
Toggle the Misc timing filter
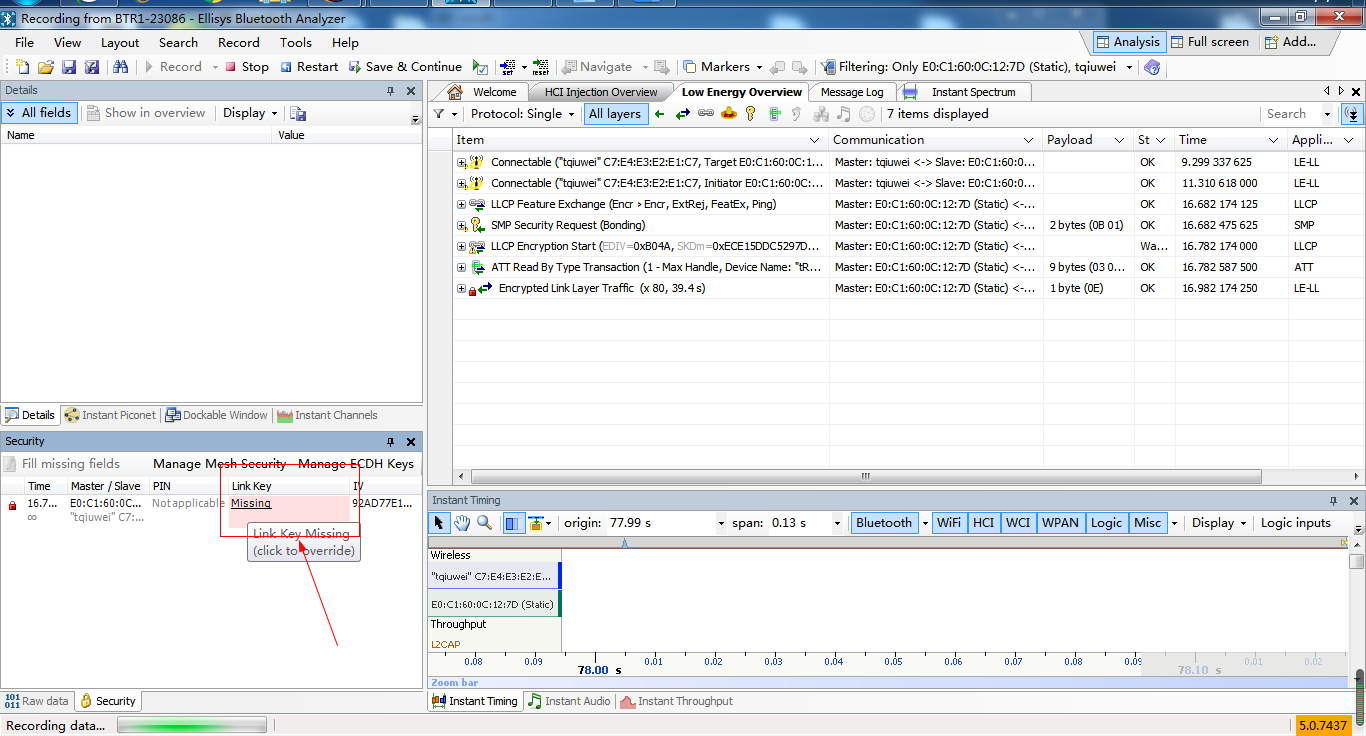[x=1148, y=523]
